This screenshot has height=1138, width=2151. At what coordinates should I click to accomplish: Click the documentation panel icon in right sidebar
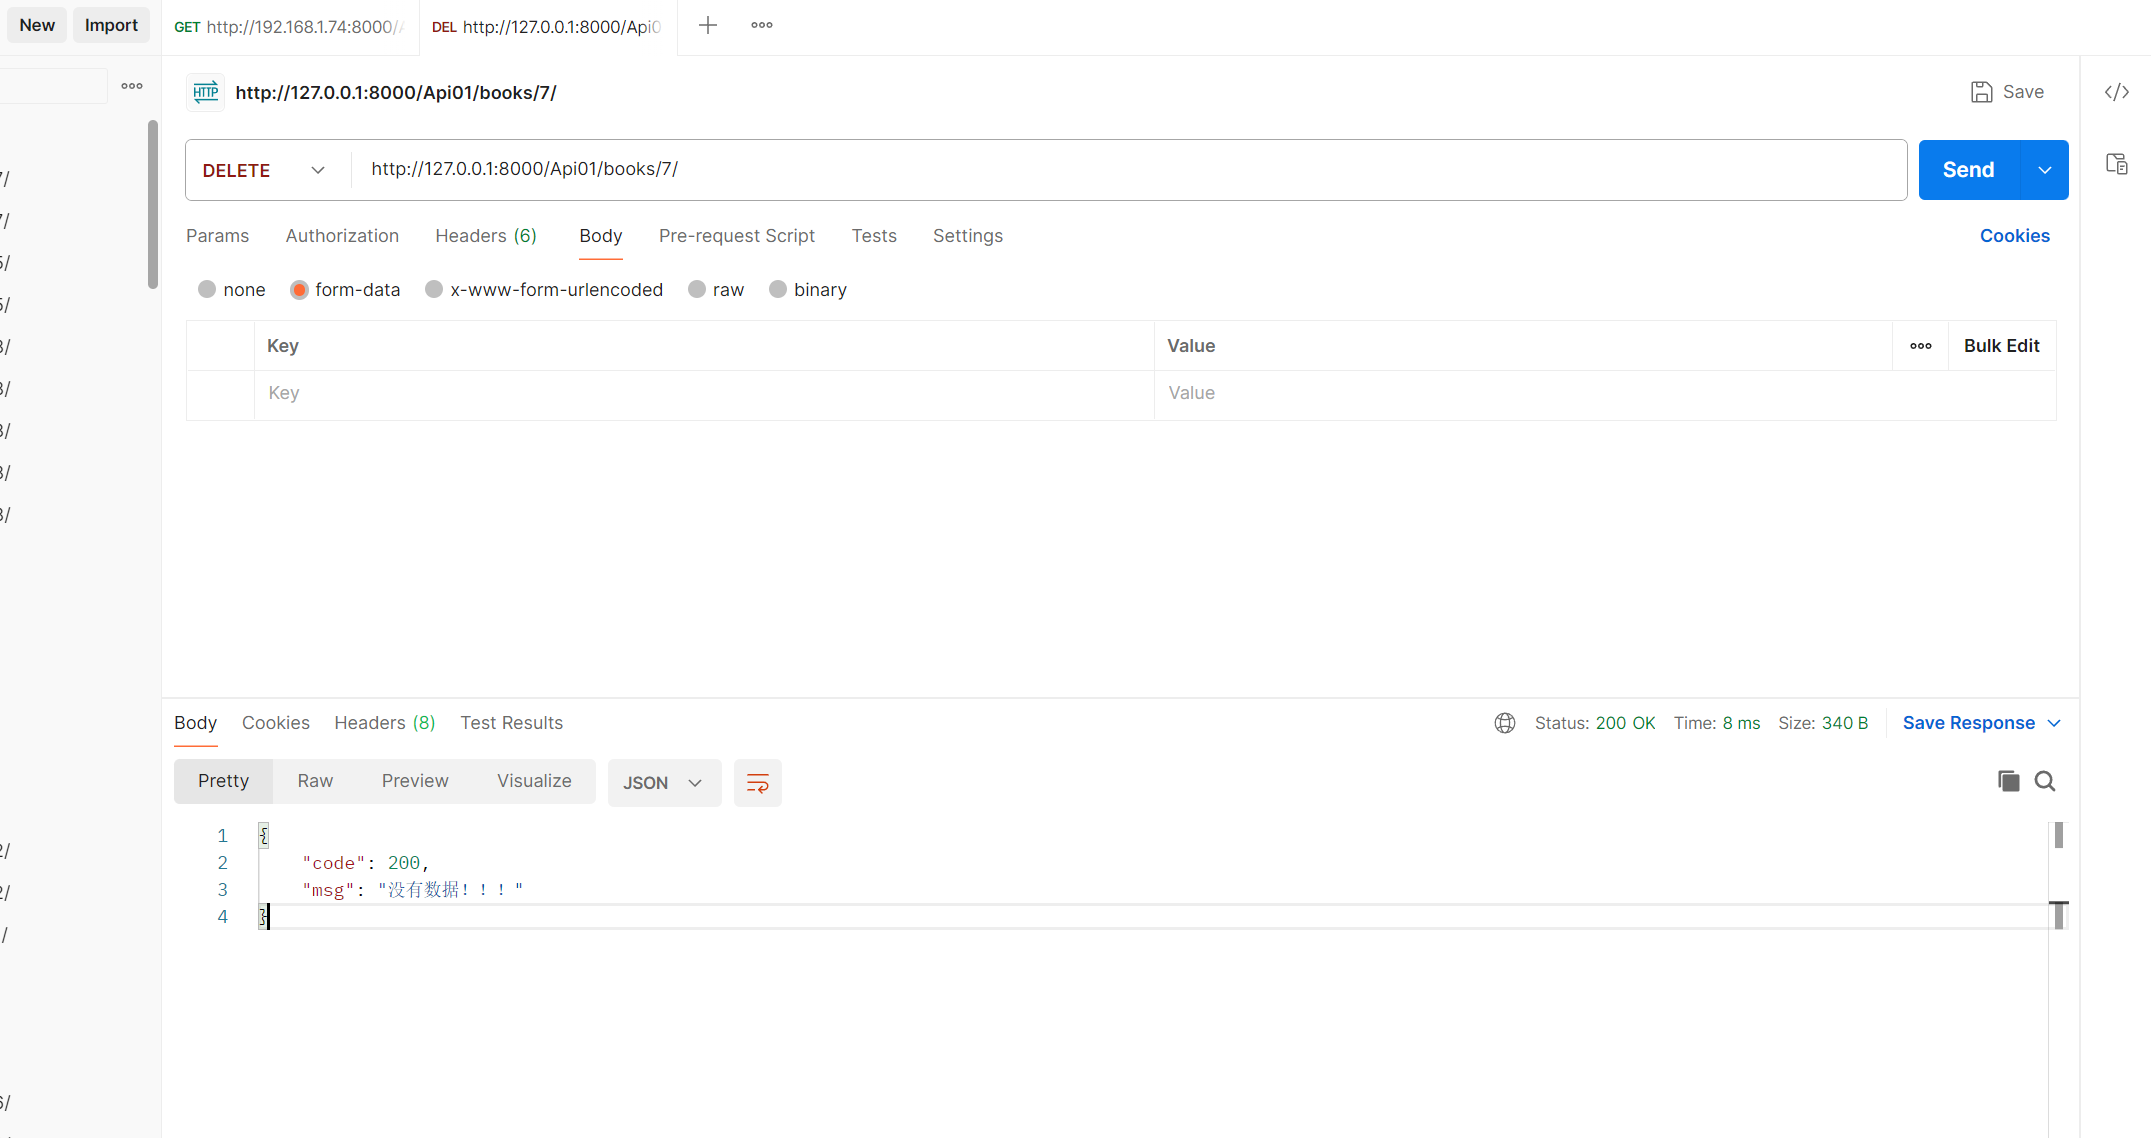point(2116,164)
